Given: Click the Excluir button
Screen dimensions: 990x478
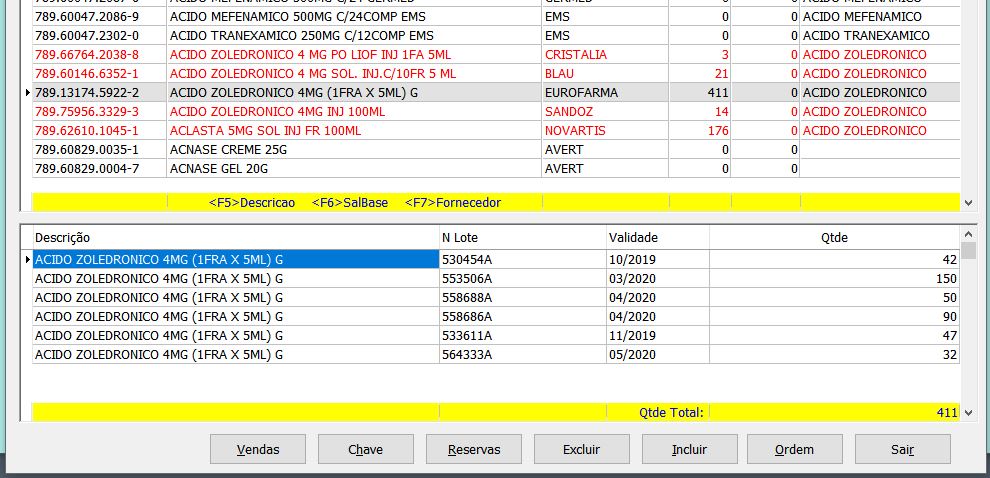Looking at the screenshot, I should point(581,449).
